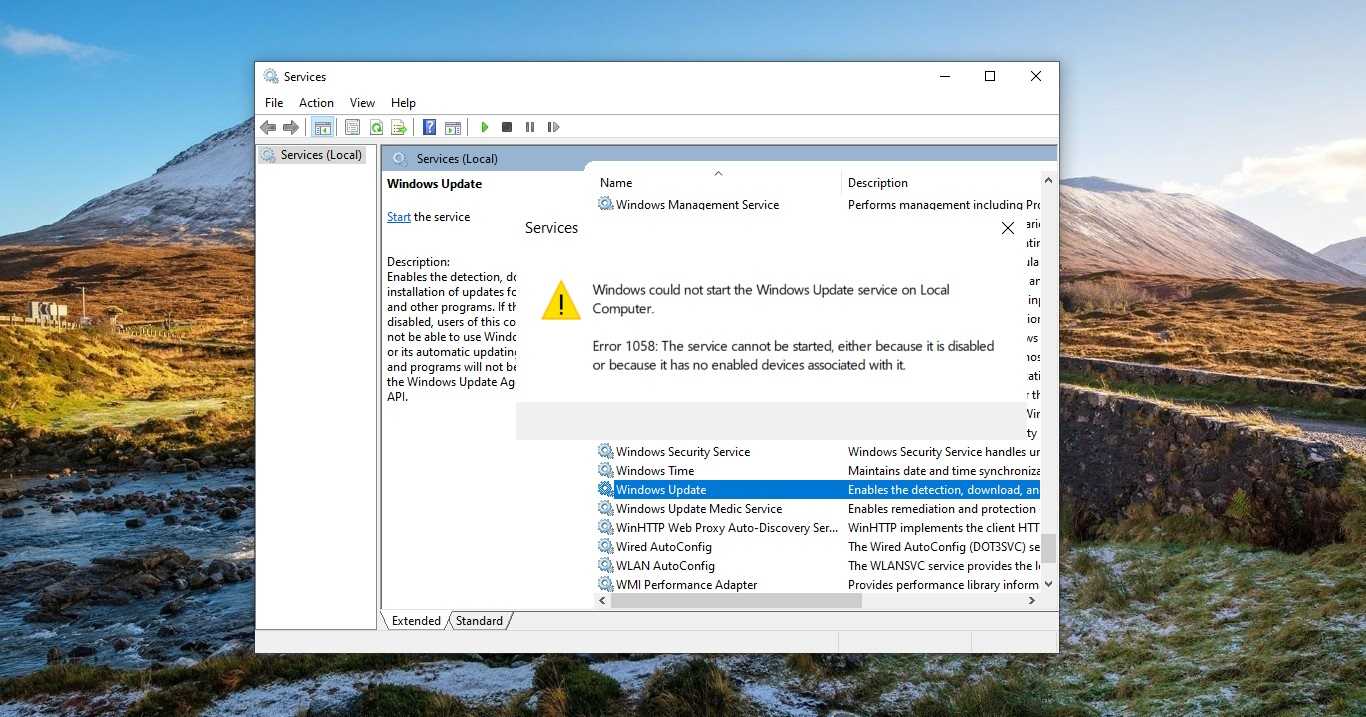Click the vertical scrollbar up arrow
Viewport: 1366px width, 717px height.
1048,181
